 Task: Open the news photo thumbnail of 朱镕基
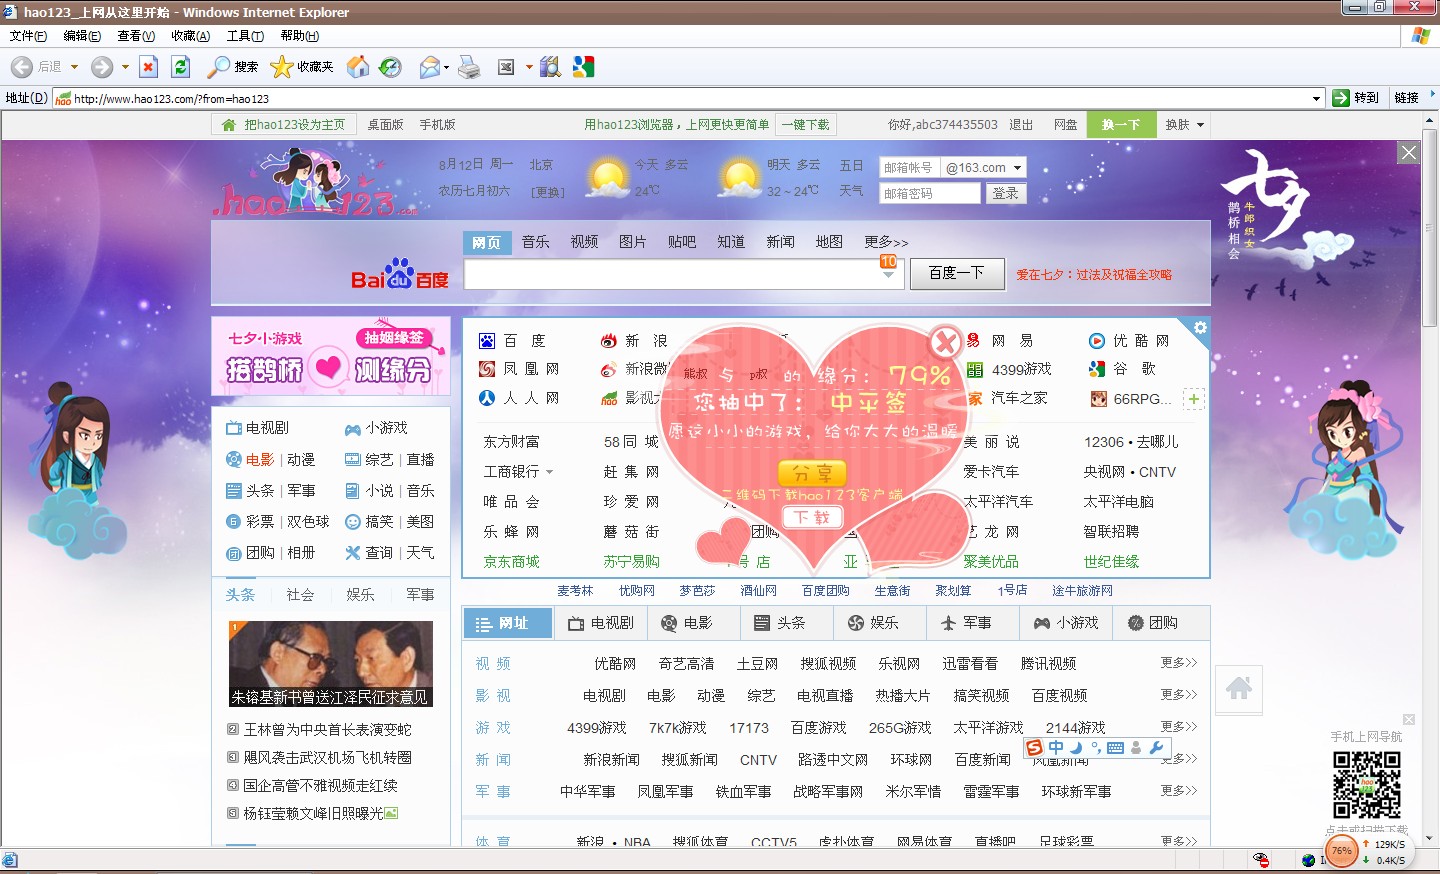[331, 664]
